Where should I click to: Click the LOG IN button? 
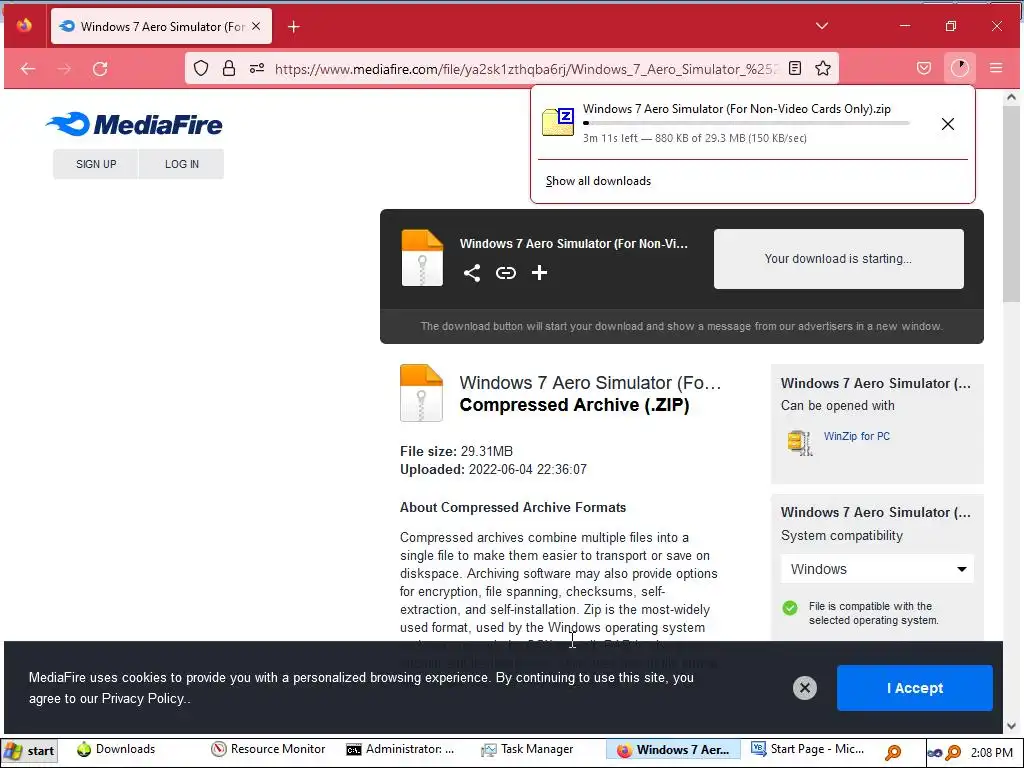pyautogui.click(x=182, y=164)
